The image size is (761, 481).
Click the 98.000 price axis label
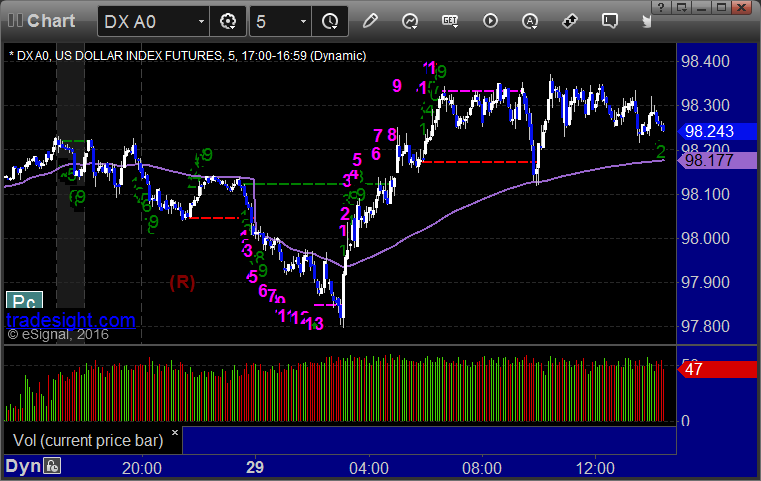(x=705, y=238)
